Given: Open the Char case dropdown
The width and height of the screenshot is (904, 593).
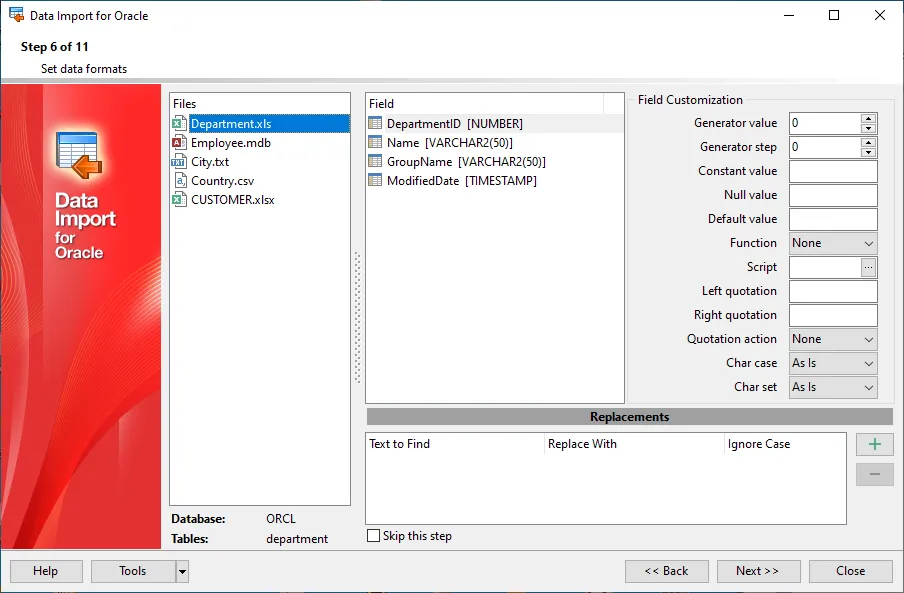Looking at the screenshot, I should 833,363.
